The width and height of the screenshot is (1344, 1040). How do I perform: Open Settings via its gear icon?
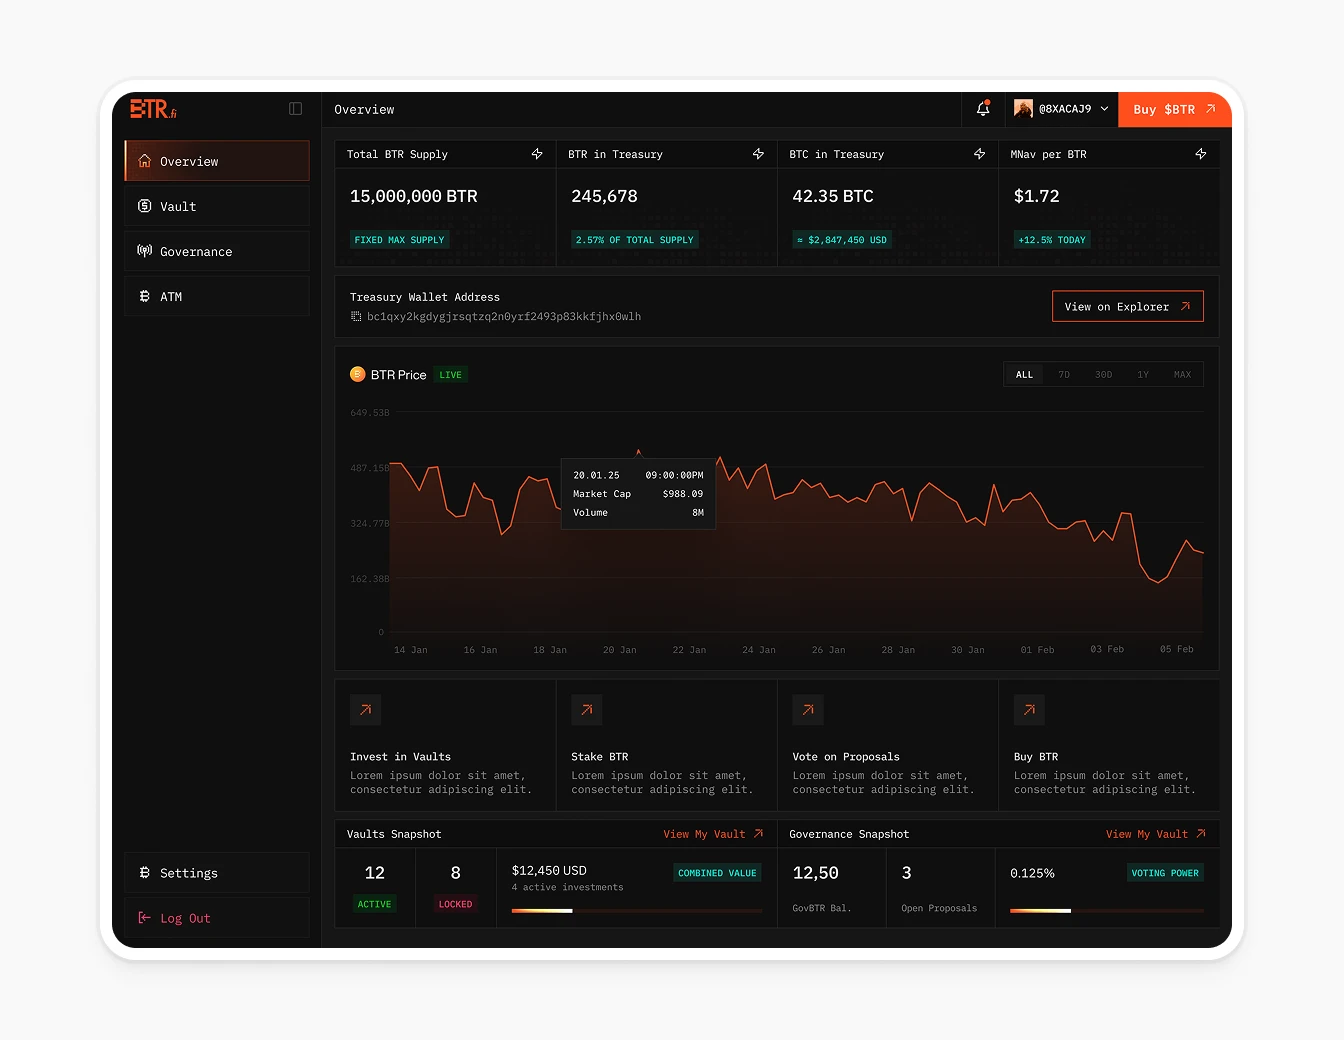pos(144,872)
